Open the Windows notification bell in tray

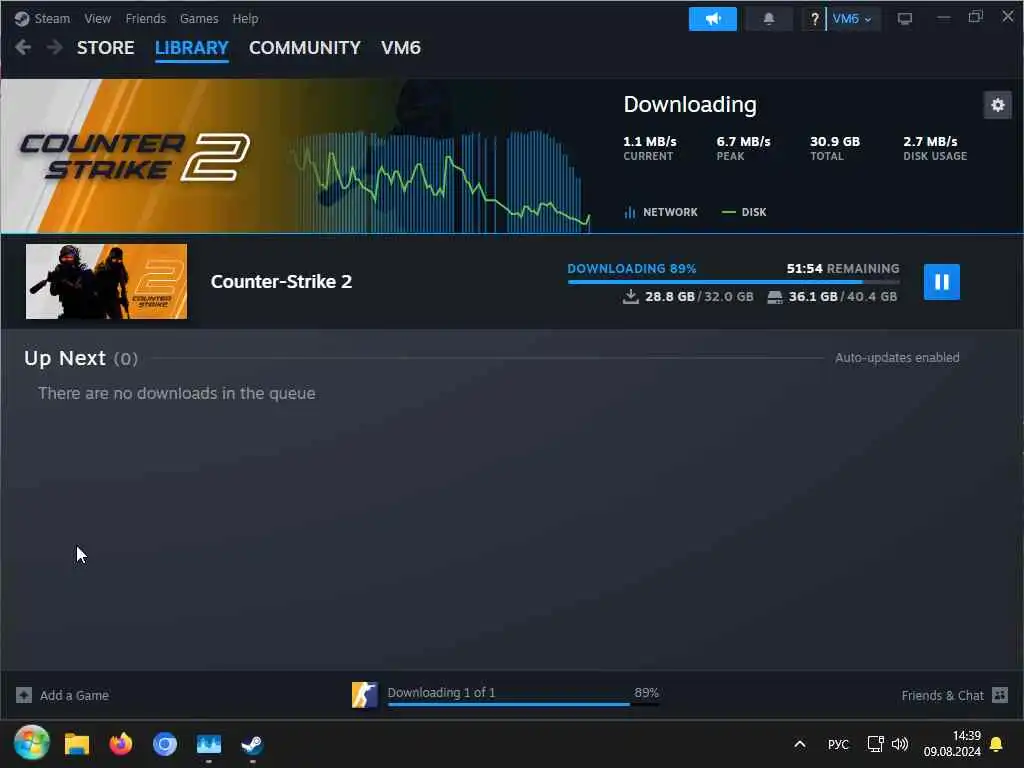(996, 744)
